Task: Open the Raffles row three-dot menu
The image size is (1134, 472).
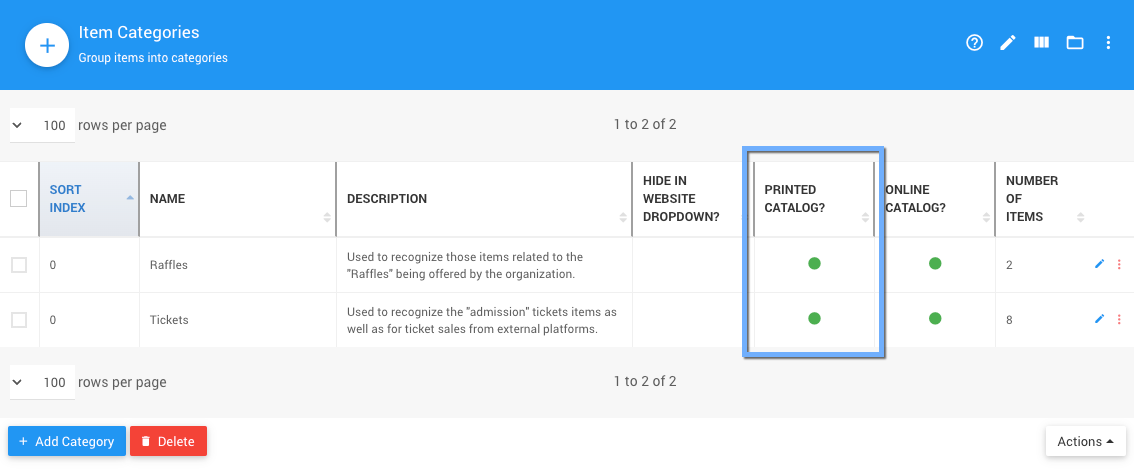Action: (1119, 264)
